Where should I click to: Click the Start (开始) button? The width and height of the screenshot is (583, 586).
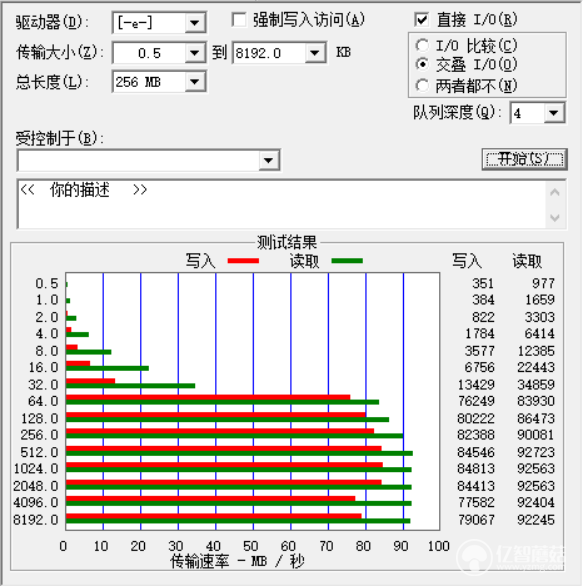point(524,160)
